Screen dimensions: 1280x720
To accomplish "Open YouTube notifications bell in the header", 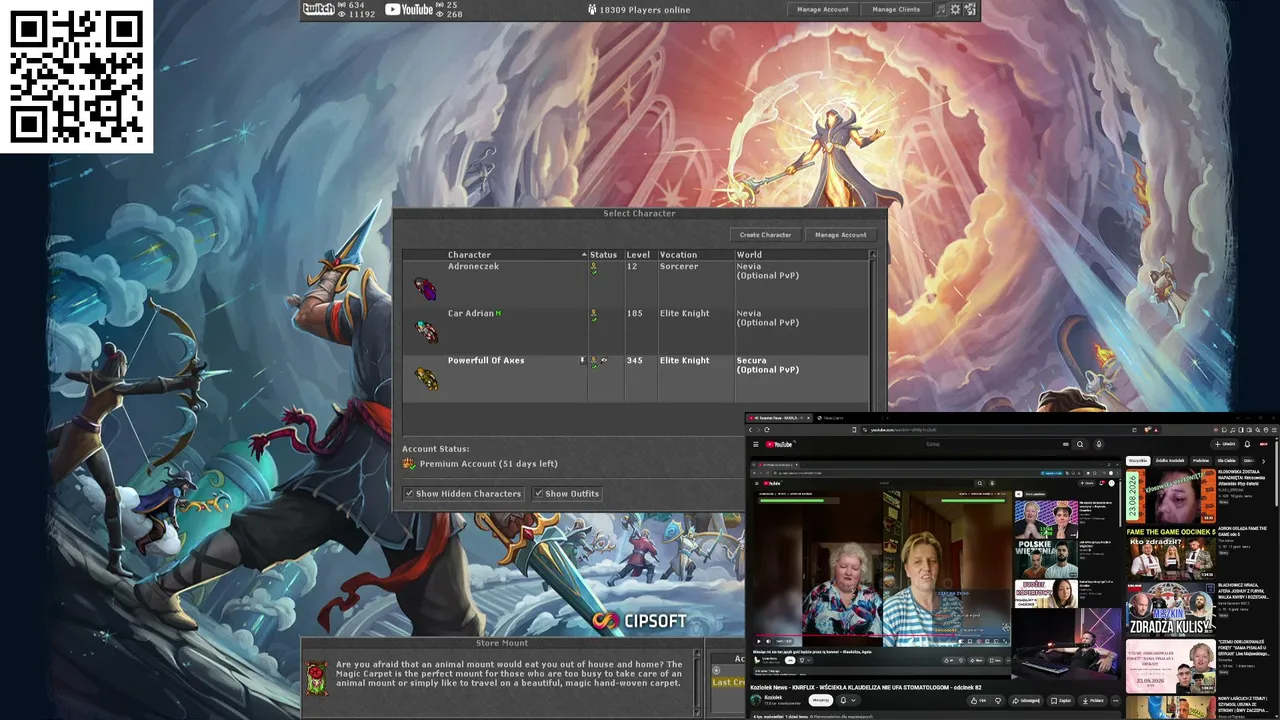I will 1247,444.
